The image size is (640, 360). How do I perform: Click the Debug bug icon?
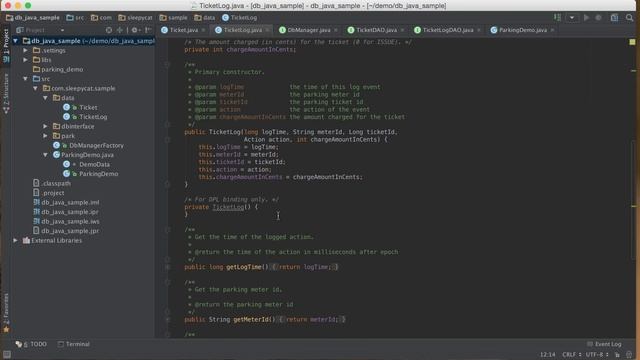point(598,18)
